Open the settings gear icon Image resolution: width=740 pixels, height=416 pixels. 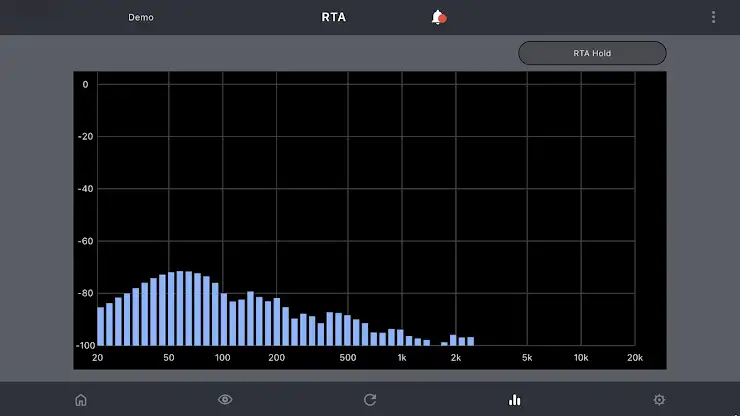659,400
